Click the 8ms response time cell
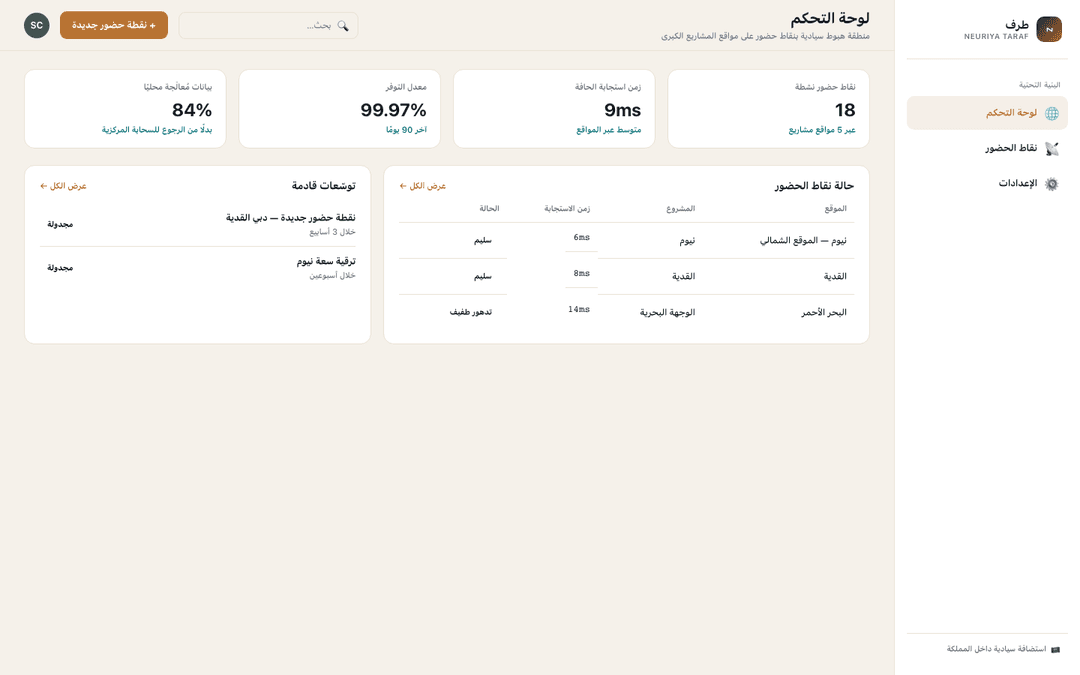The image size is (1080, 675). click(581, 273)
